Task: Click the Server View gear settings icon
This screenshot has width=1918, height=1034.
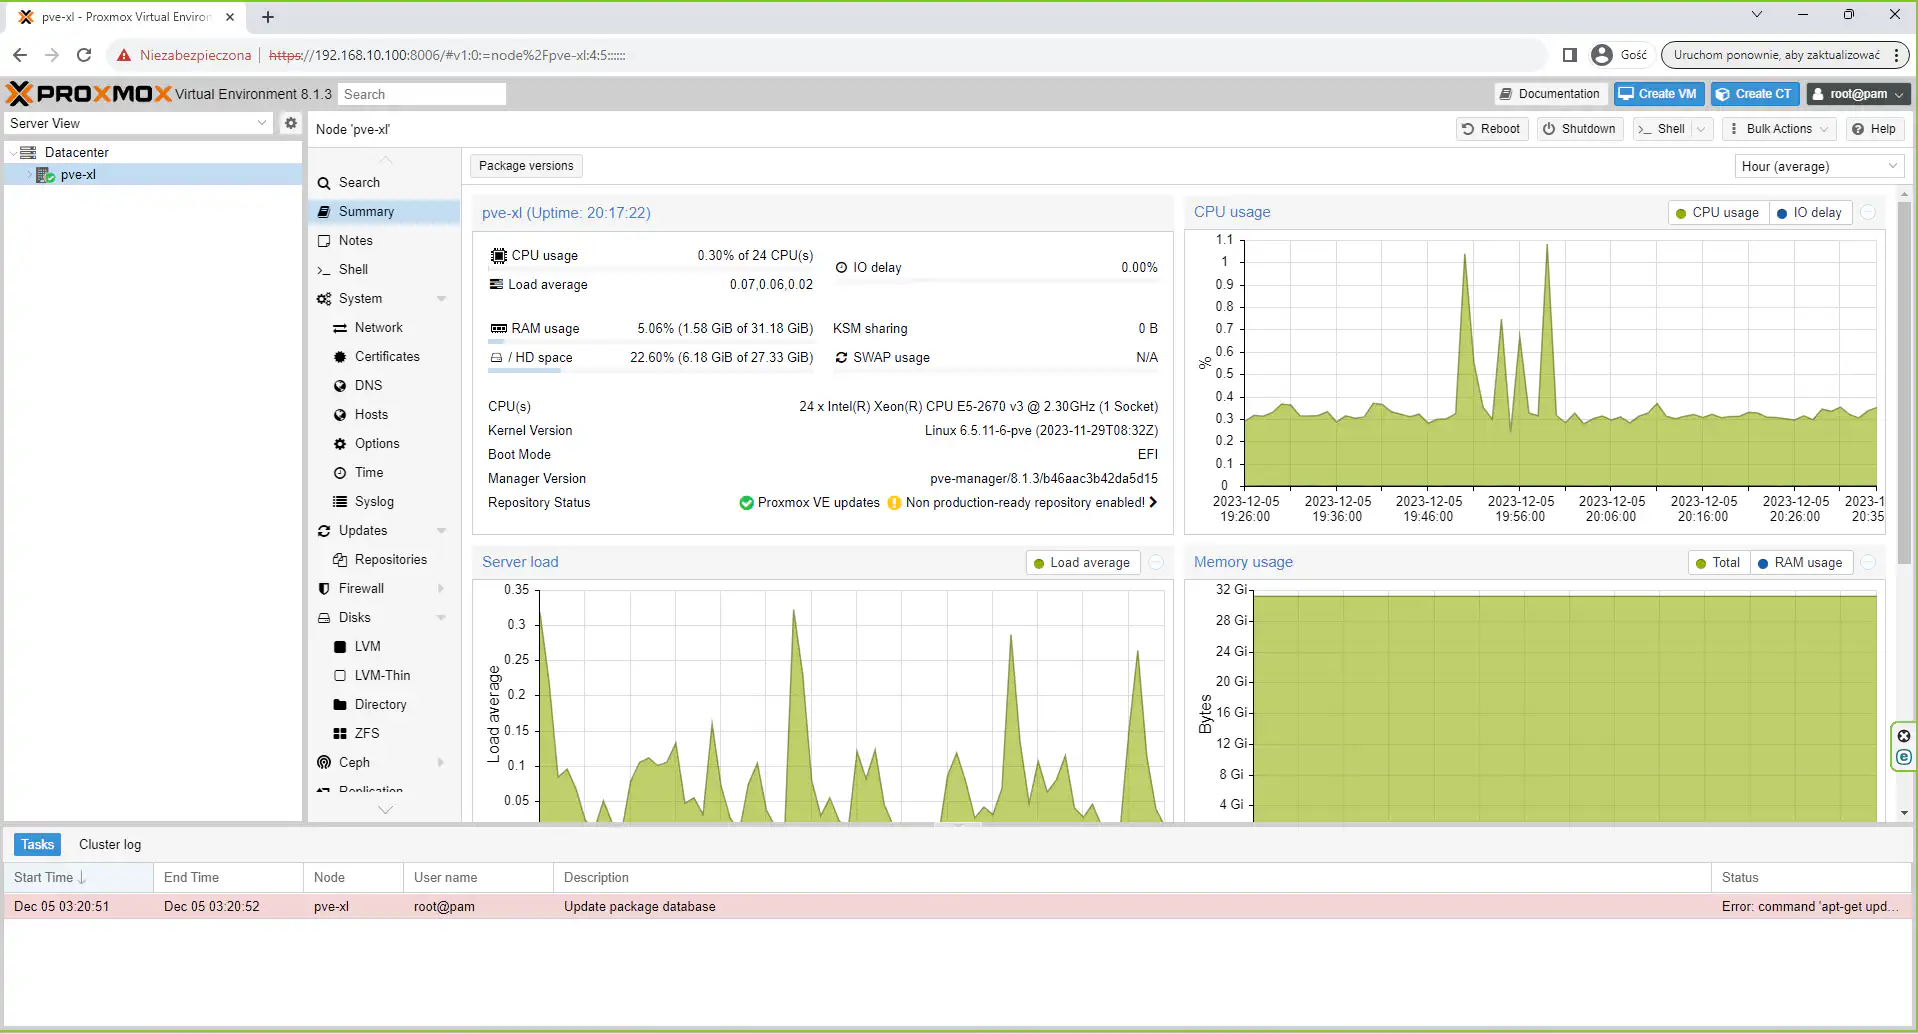Action: 291,123
